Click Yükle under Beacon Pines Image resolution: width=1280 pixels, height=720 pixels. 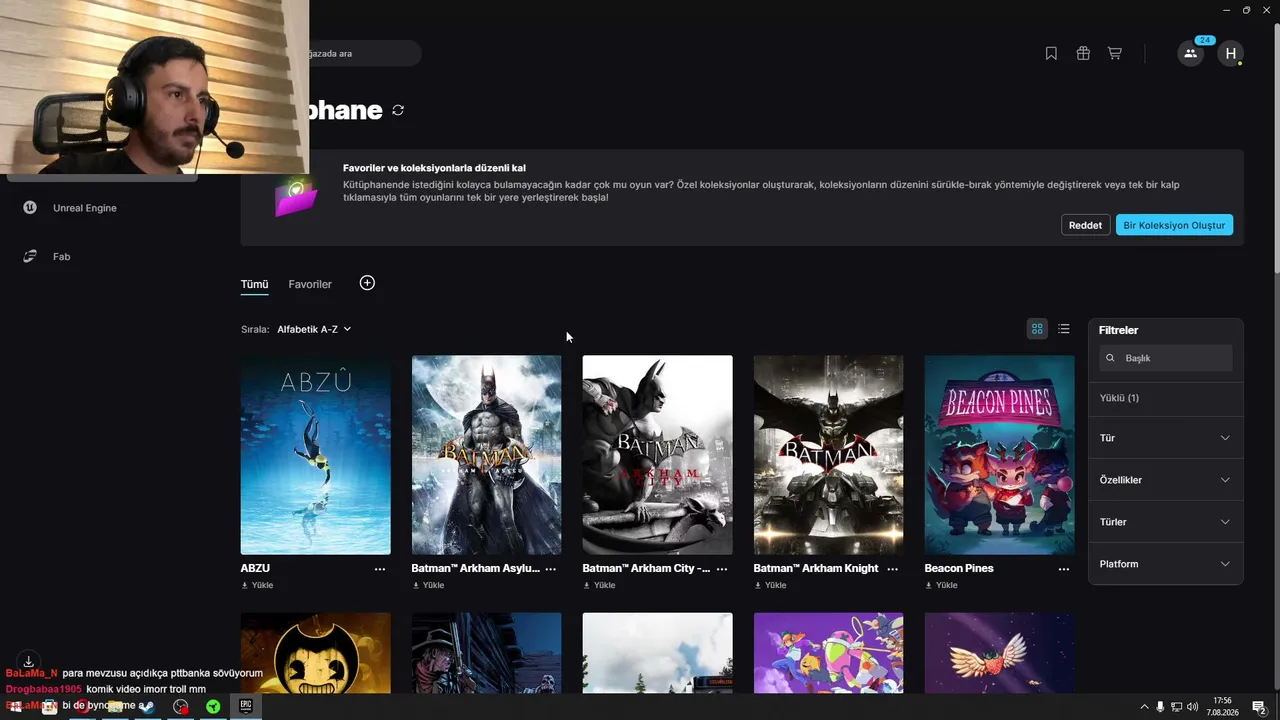pyautogui.click(x=942, y=585)
